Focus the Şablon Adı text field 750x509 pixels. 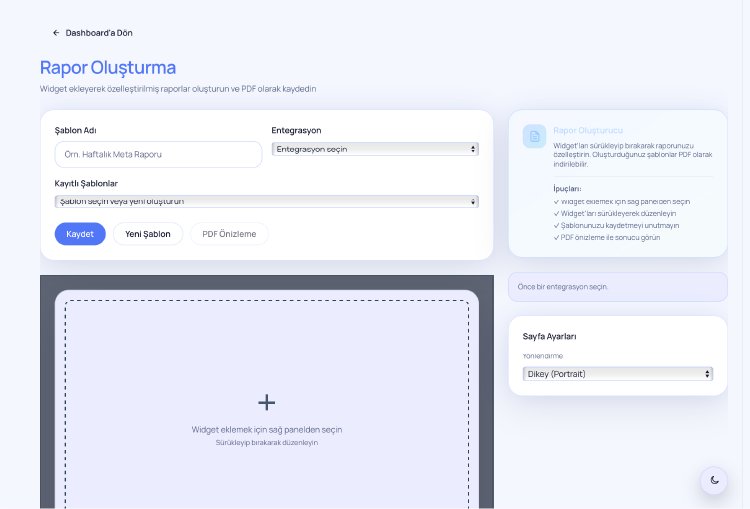(x=158, y=154)
